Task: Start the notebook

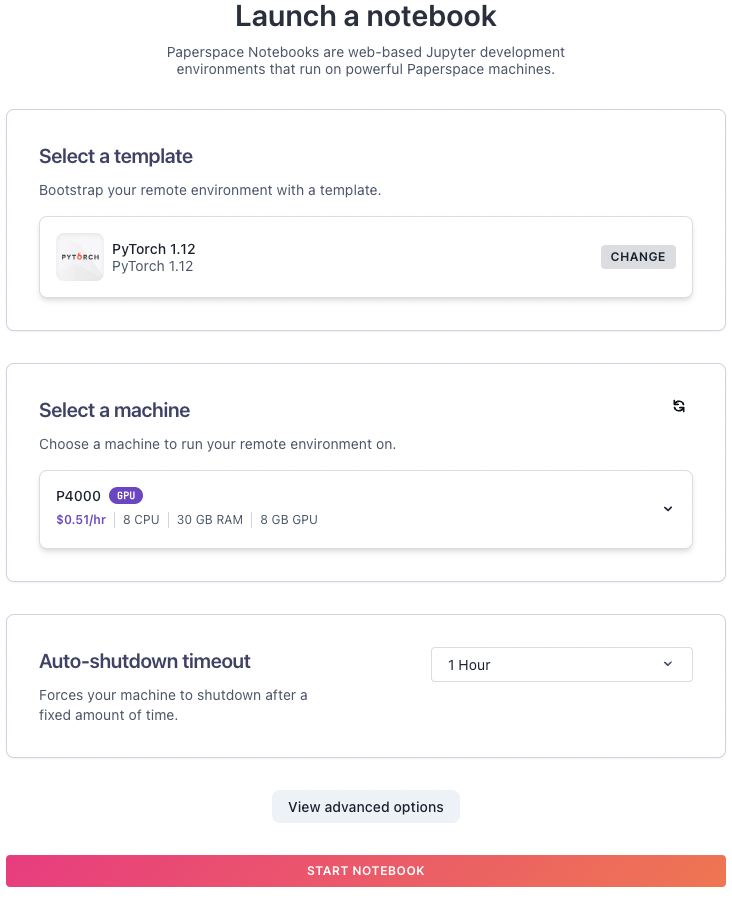Action: click(366, 870)
